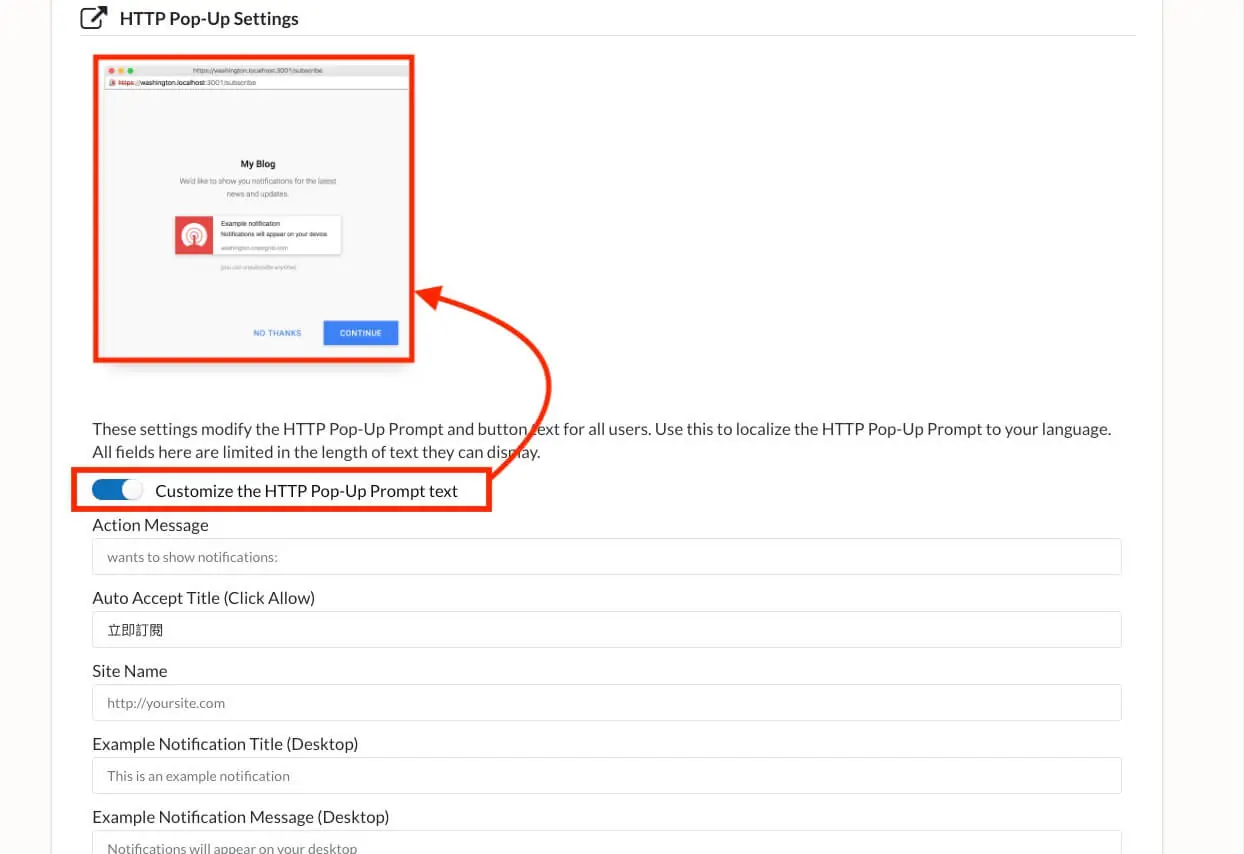This screenshot has width=1244, height=854.
Task: Click the "Example Notification Title (Desktop)" label
Action: 225,744
